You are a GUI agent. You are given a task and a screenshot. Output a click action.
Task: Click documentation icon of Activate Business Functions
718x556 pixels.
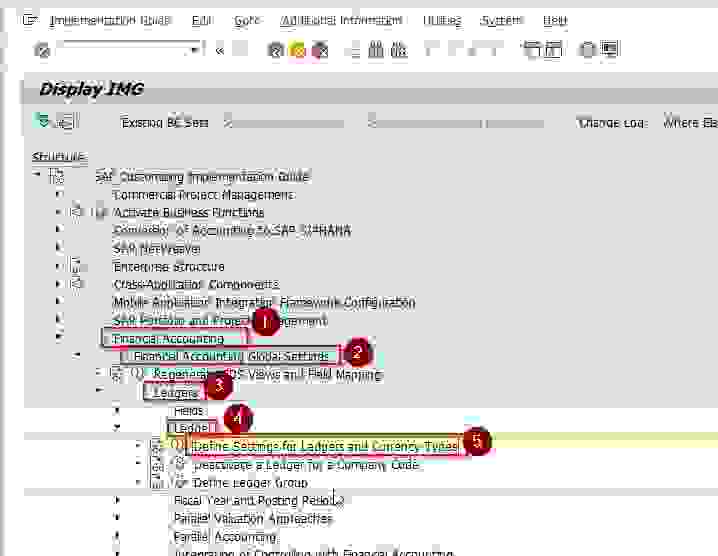[x=77, y=212]
